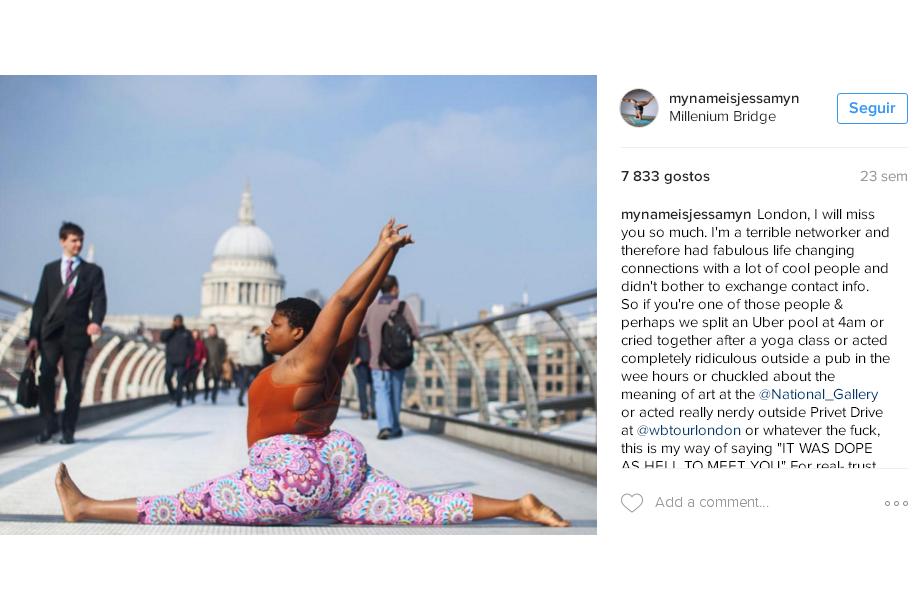
Task: Open the three-dot more options menu
Action: coord(896,503)
